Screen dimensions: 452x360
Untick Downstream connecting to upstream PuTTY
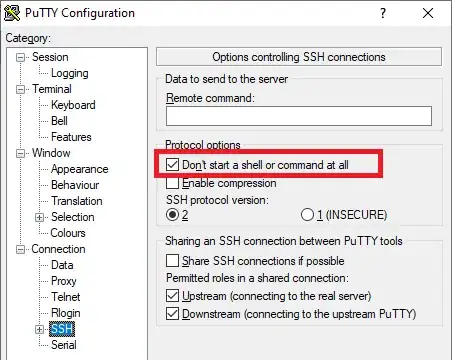[172, 314]
